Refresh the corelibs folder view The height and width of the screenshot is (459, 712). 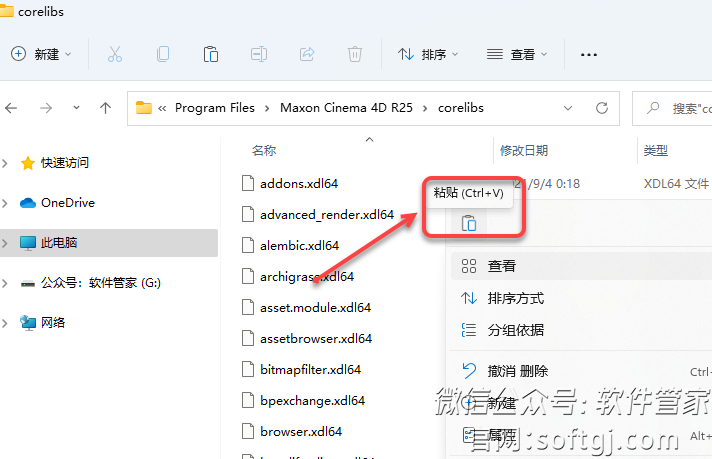pos(602,108)
